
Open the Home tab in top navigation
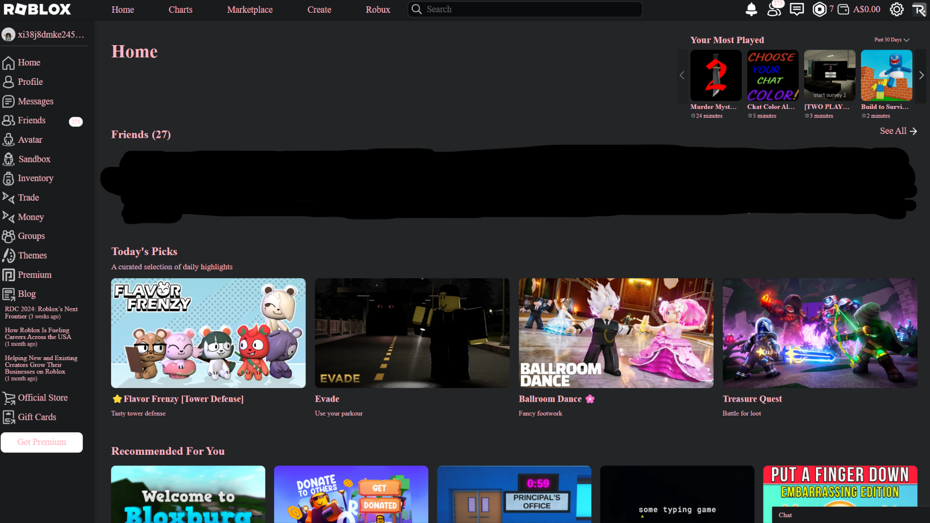[x=123, y=9]
